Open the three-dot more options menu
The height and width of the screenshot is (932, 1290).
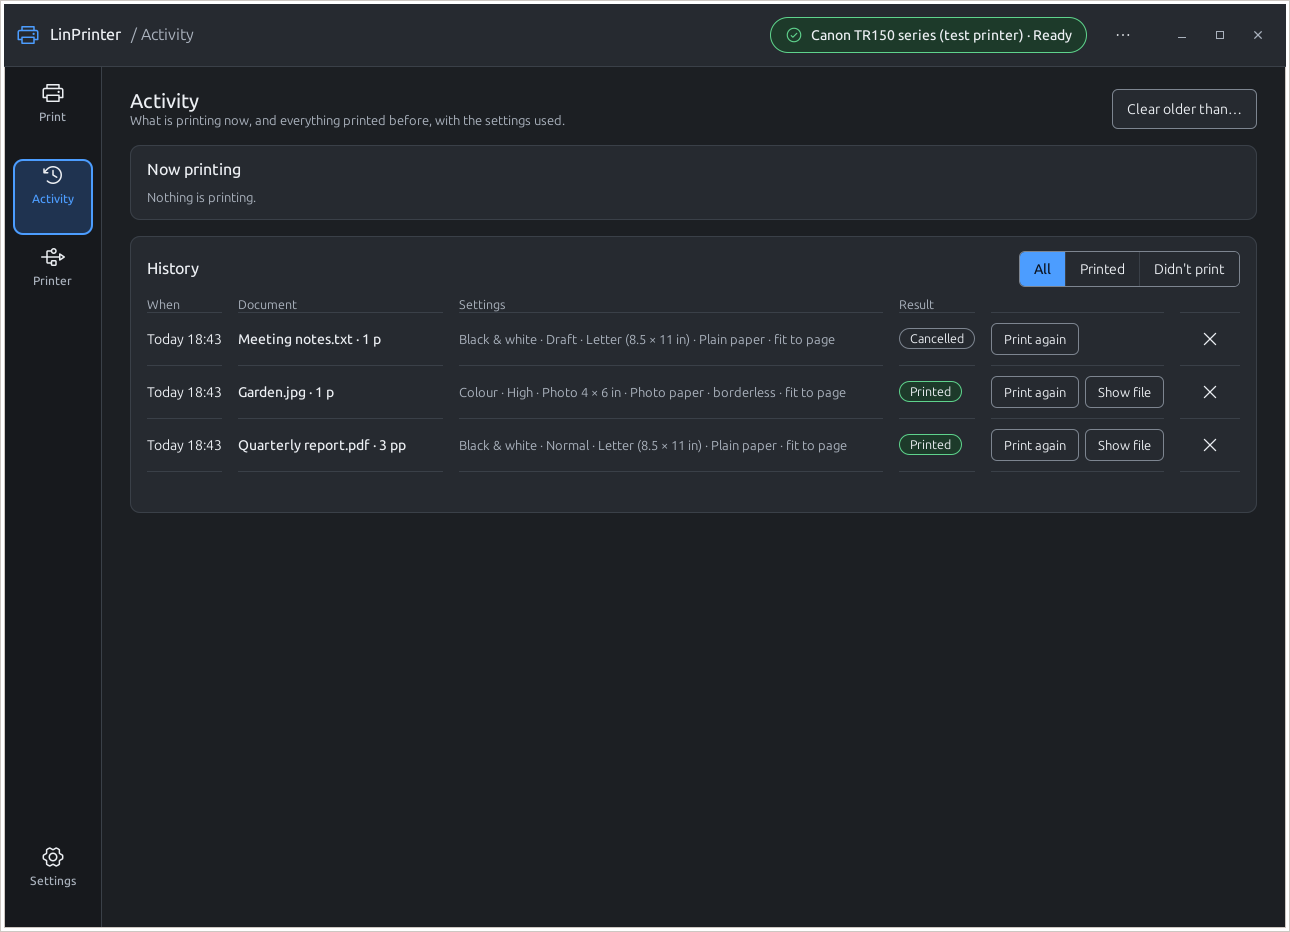[x=1123, y=35]
